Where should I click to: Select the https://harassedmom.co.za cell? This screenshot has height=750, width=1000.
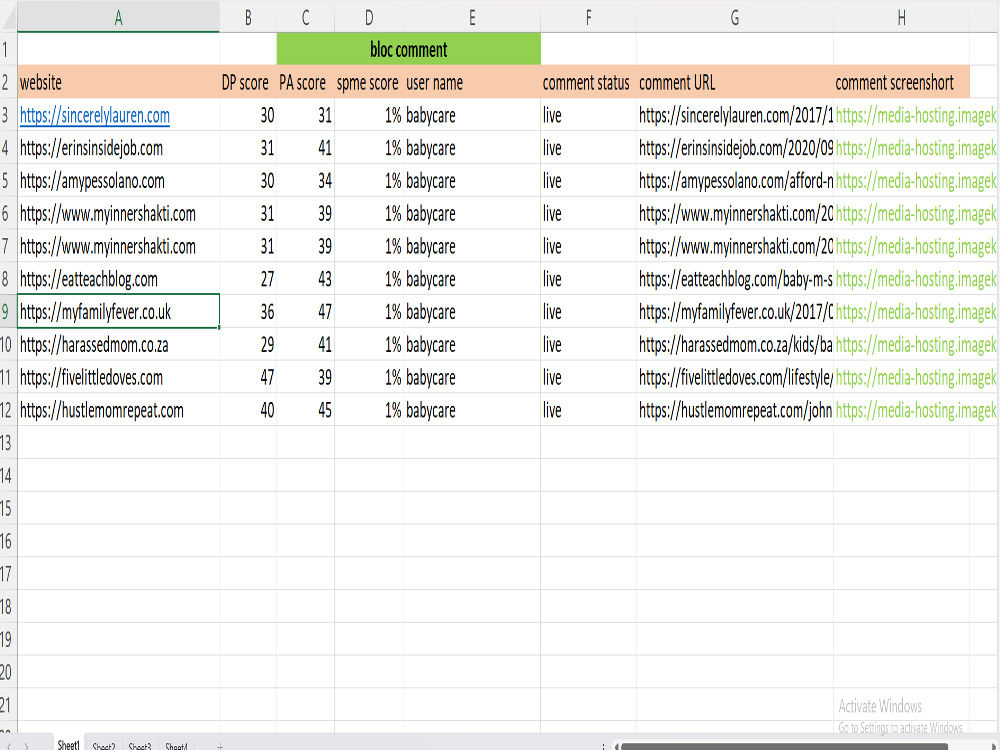118,345
